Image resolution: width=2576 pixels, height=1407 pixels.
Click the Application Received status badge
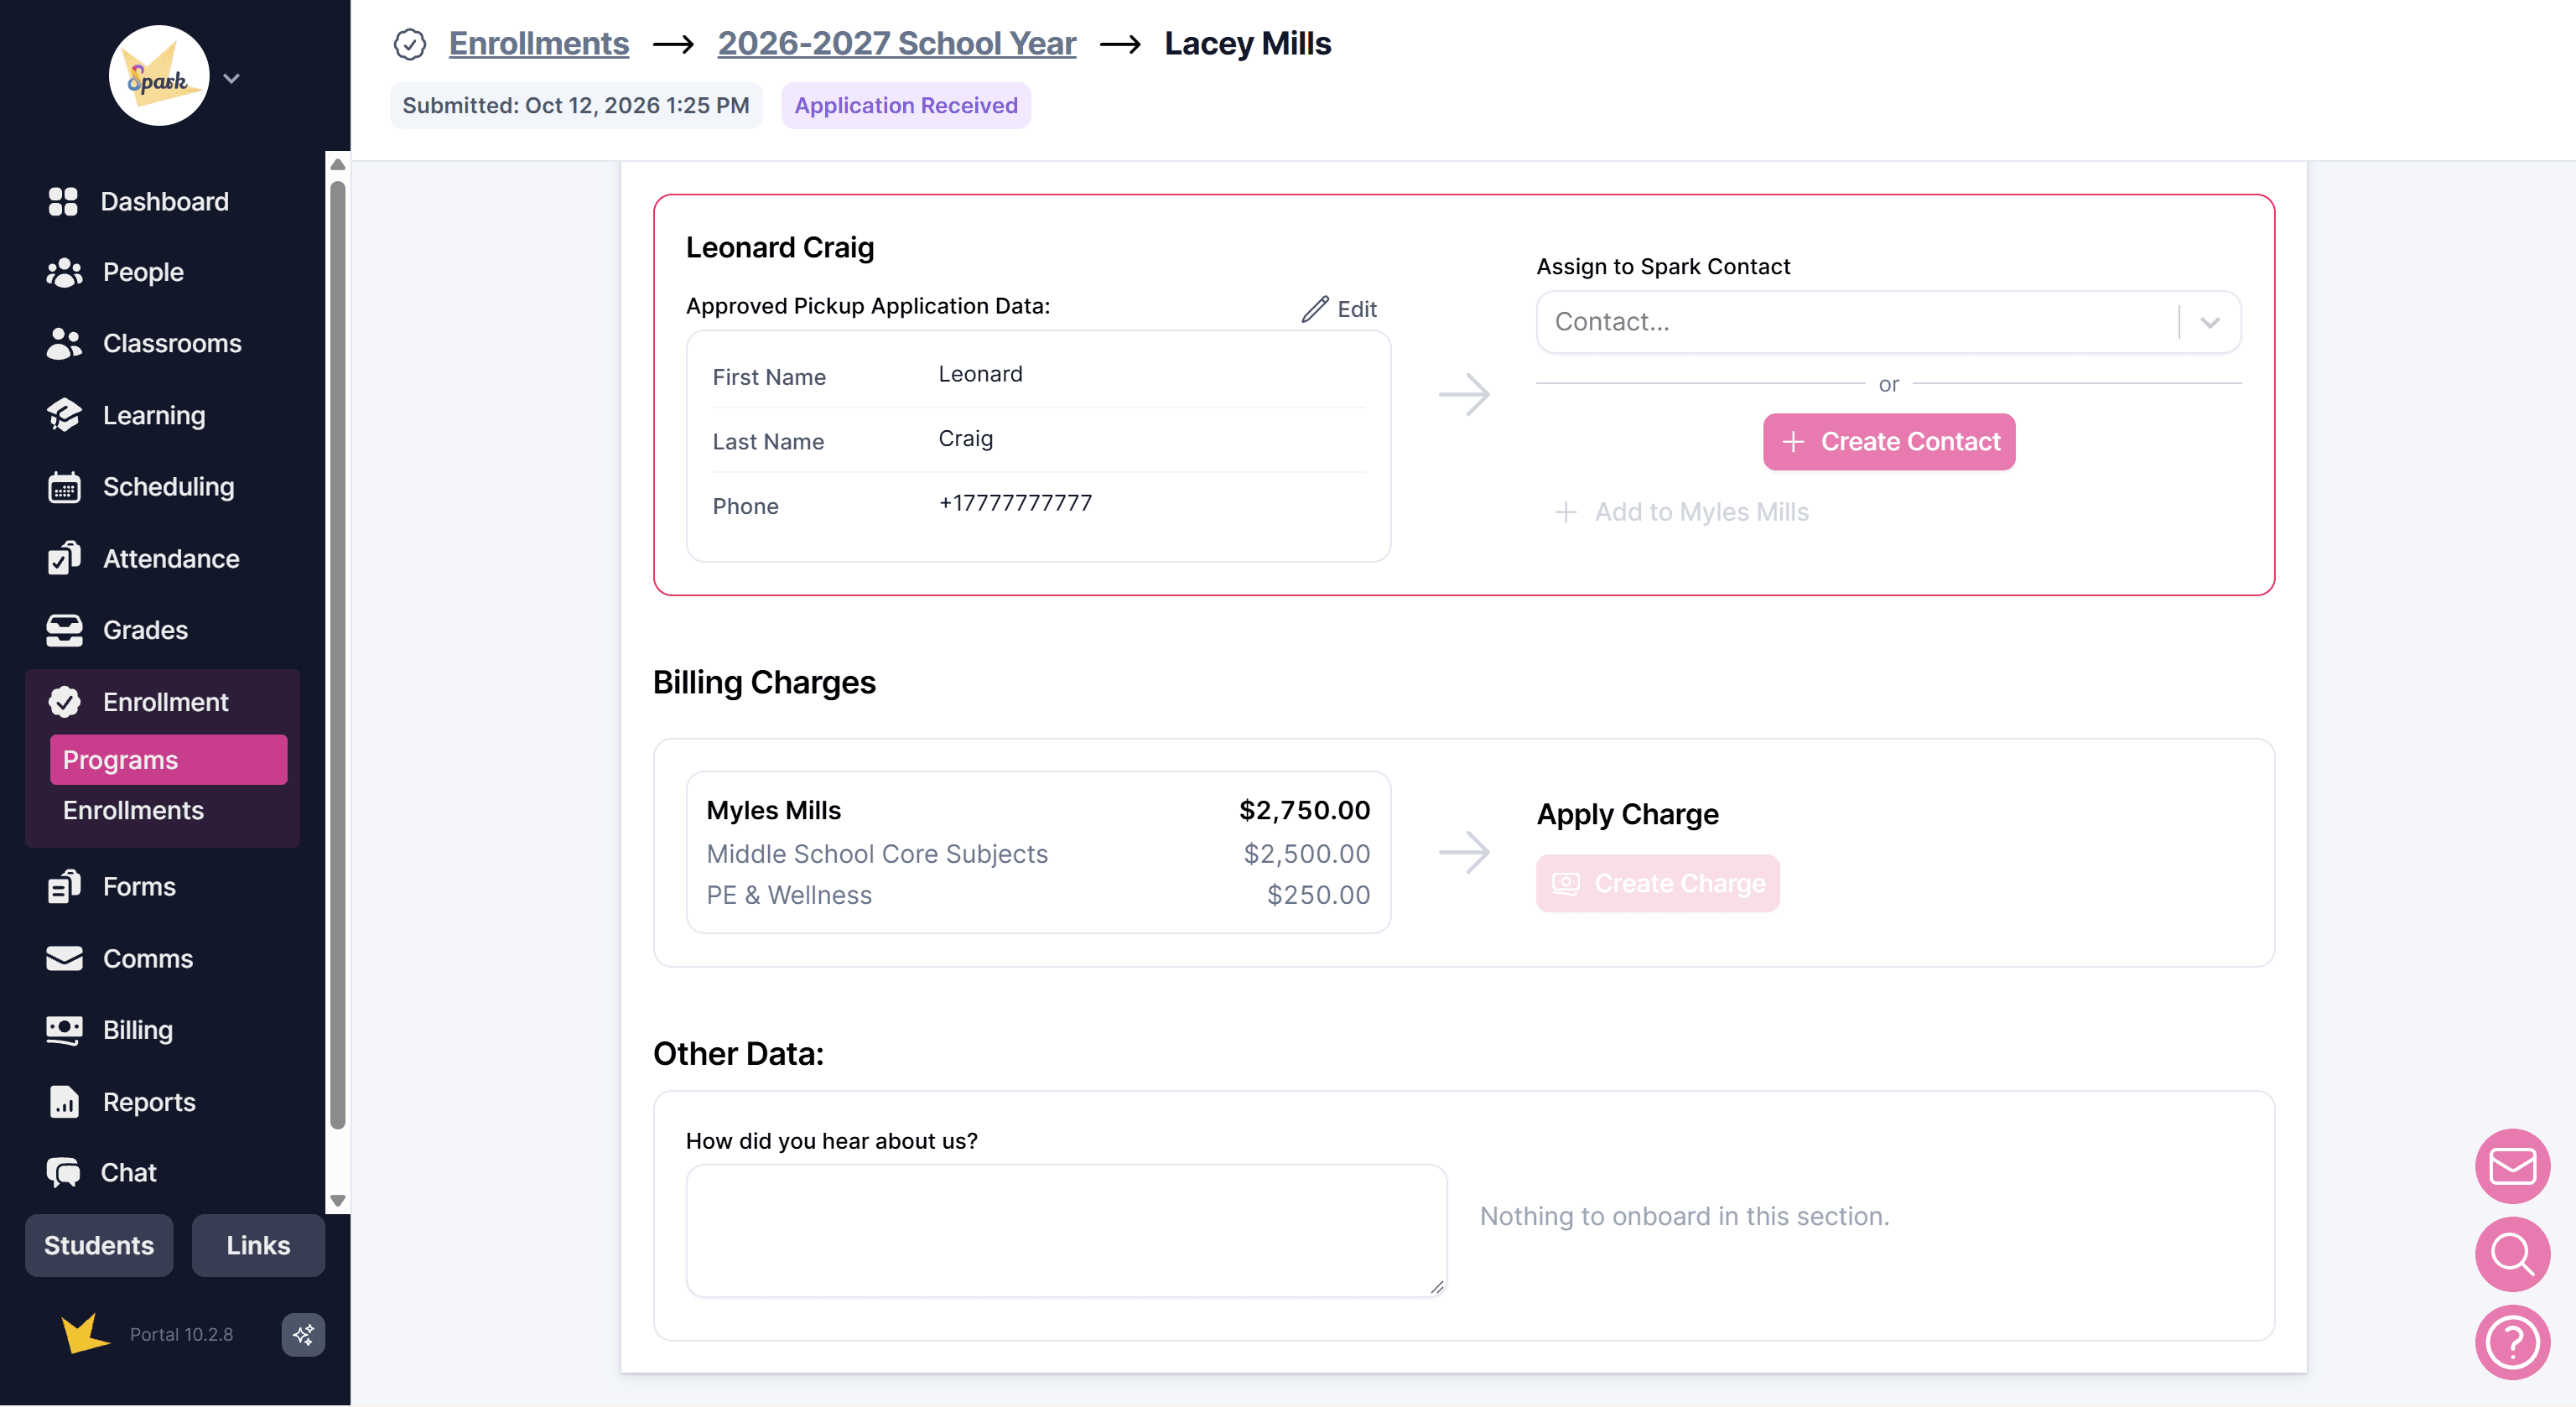906,106
